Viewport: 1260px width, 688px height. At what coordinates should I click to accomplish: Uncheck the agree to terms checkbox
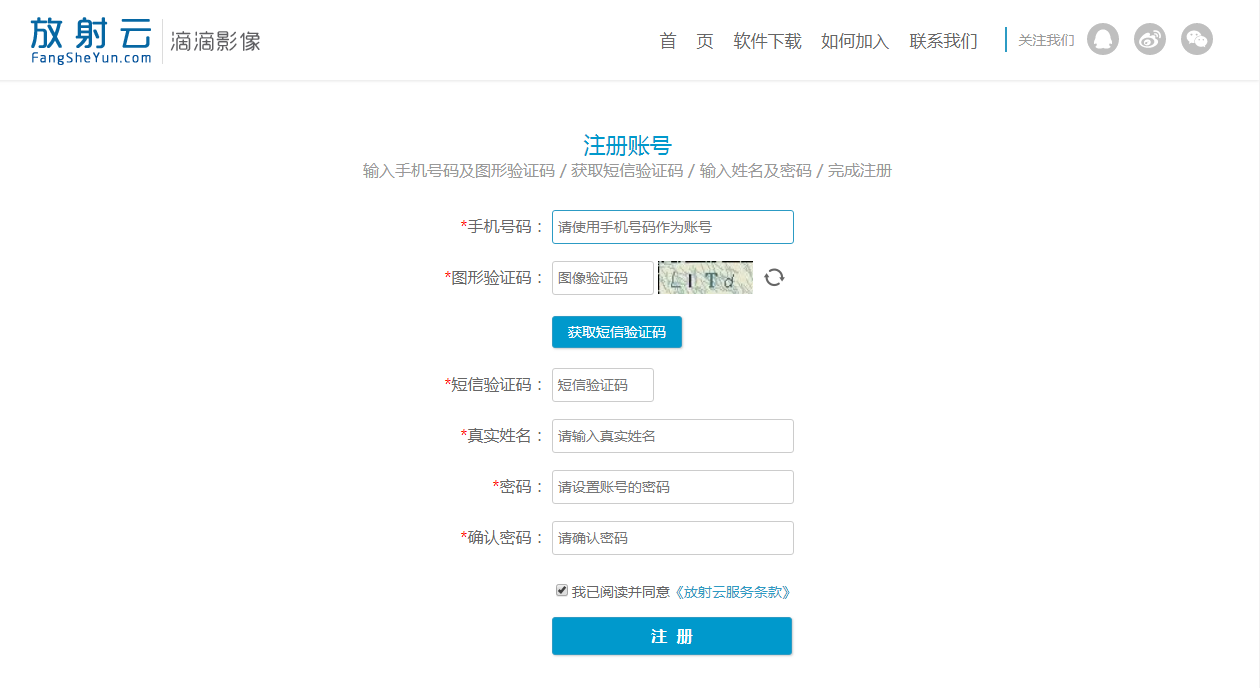[x=562, y=590]
